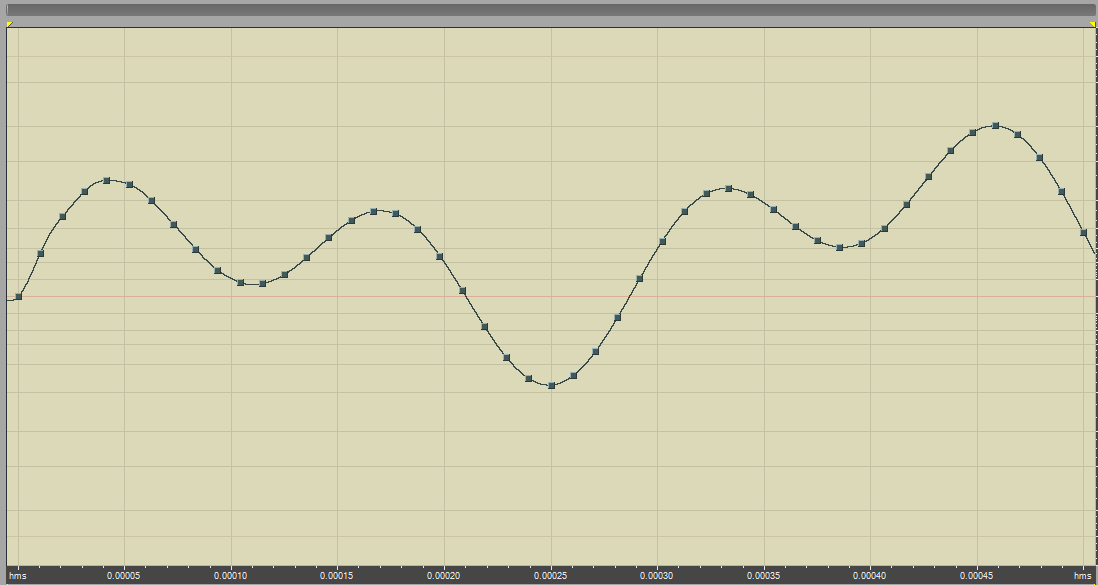Select the peak sample point near 0.00033
This screenshot has width=1098, height=585.
click(x=729, y=188)
